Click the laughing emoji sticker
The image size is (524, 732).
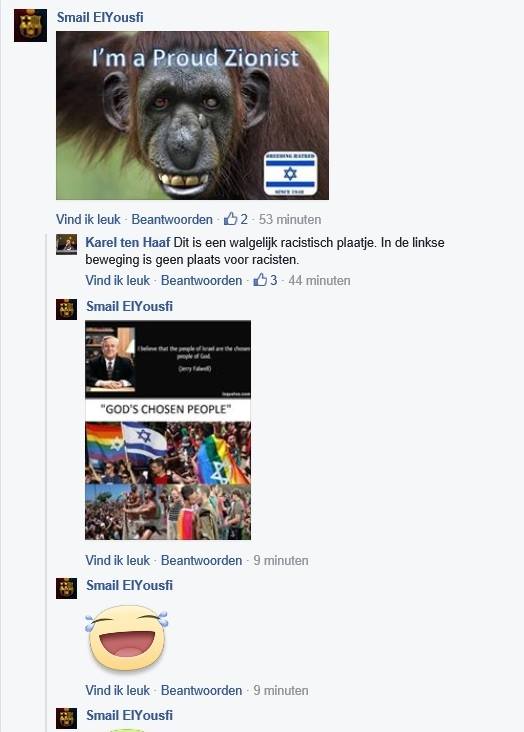127,638
